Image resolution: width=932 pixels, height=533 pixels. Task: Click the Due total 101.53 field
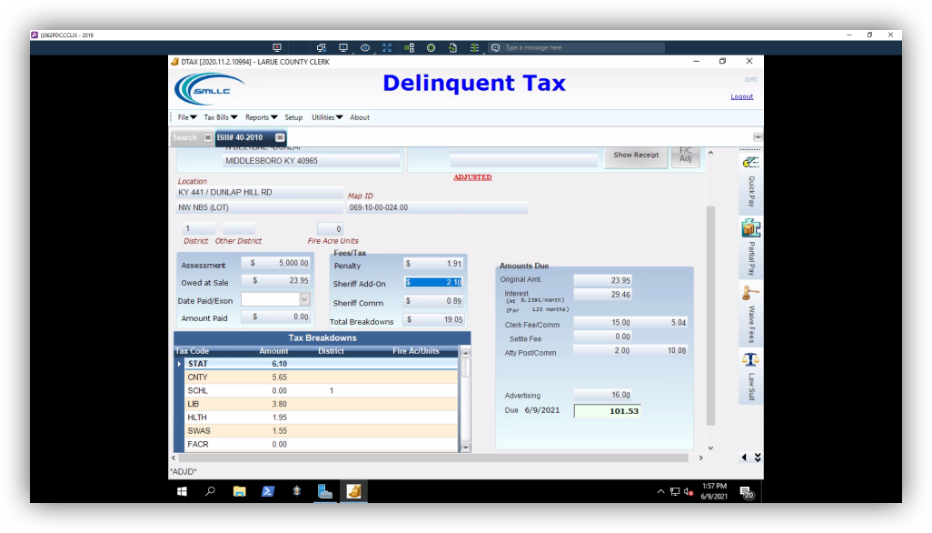click(607, 411)
